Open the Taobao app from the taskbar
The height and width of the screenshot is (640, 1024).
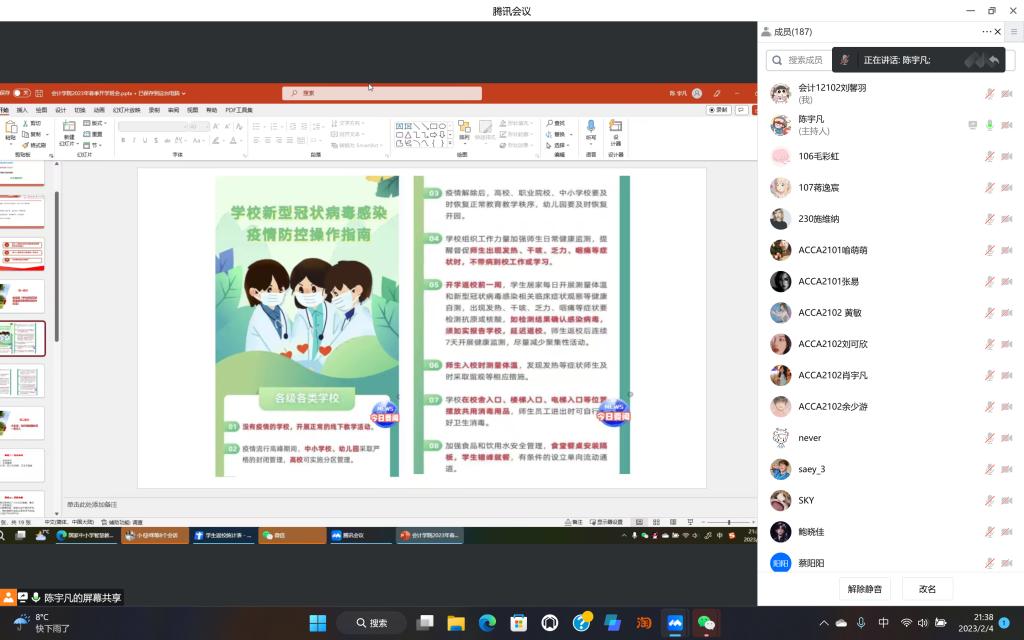tap(644, 623)
